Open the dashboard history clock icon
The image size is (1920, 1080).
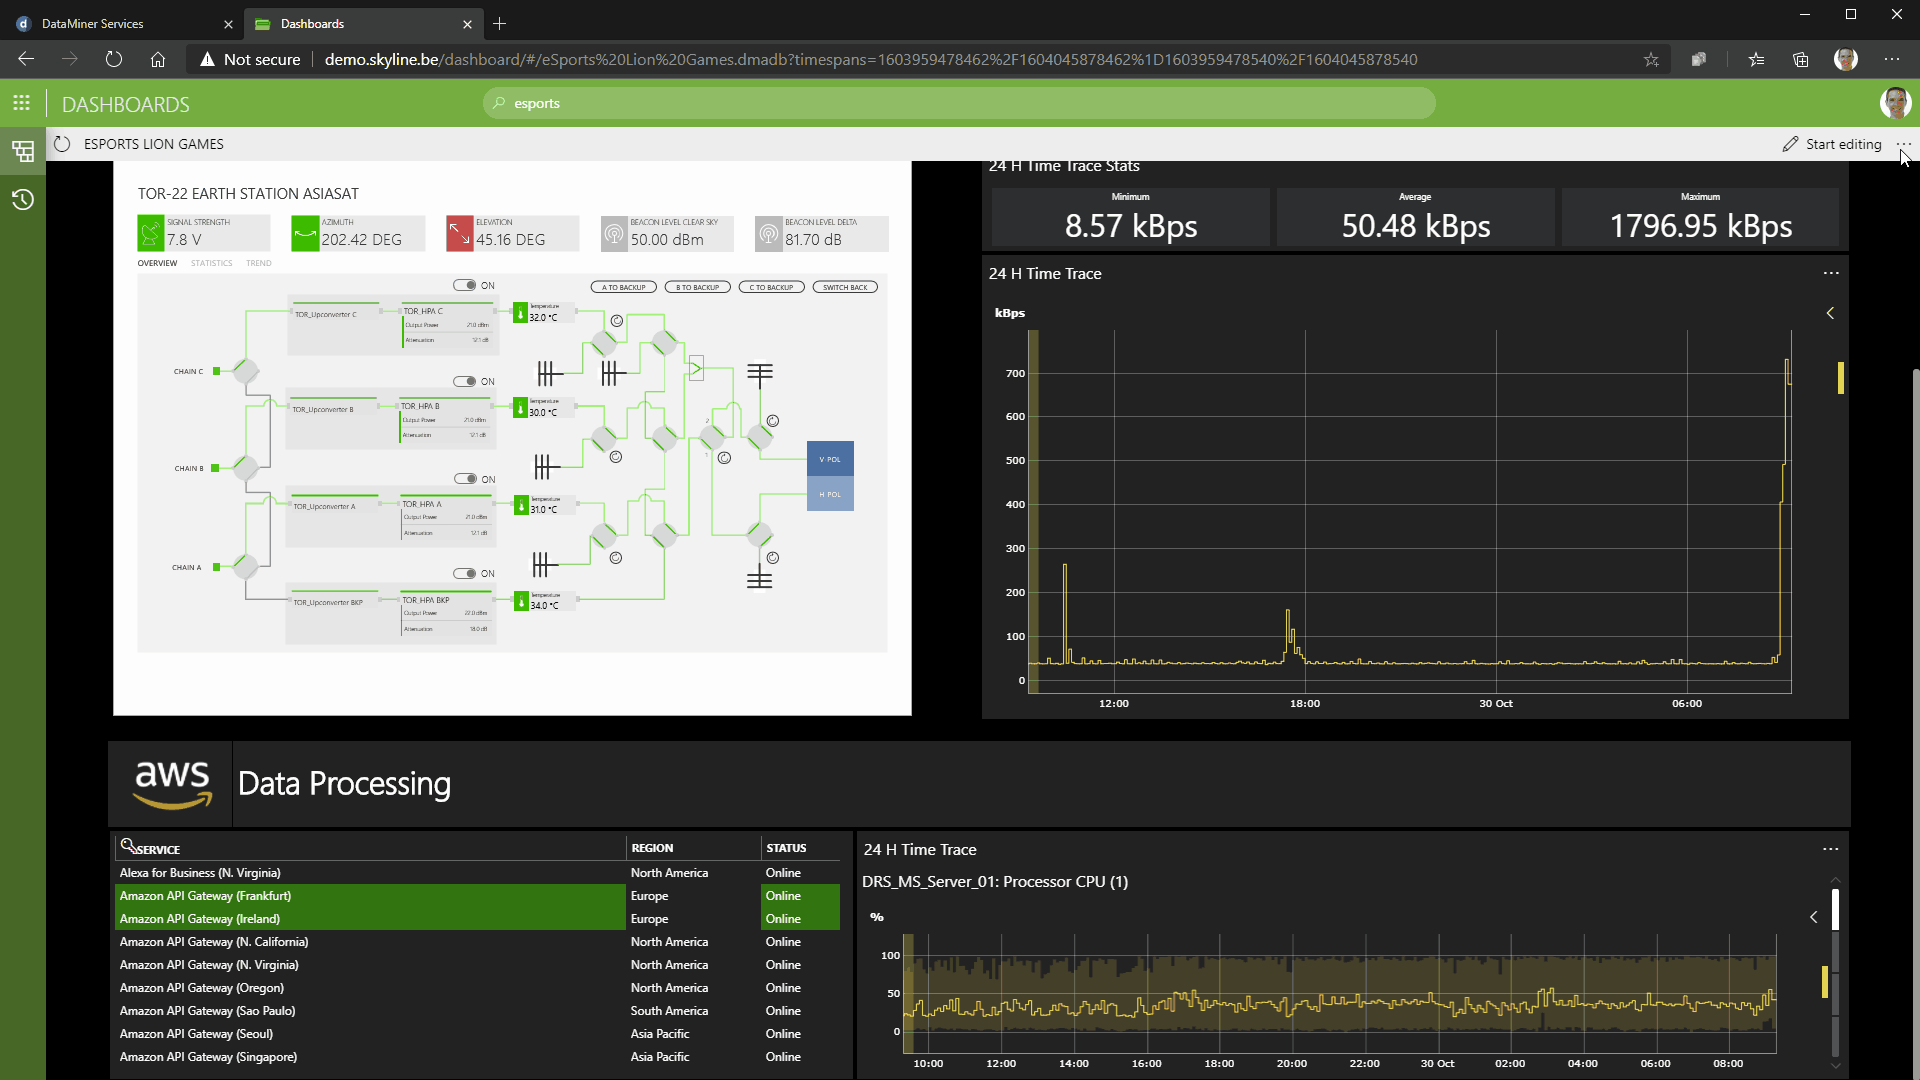23,200
